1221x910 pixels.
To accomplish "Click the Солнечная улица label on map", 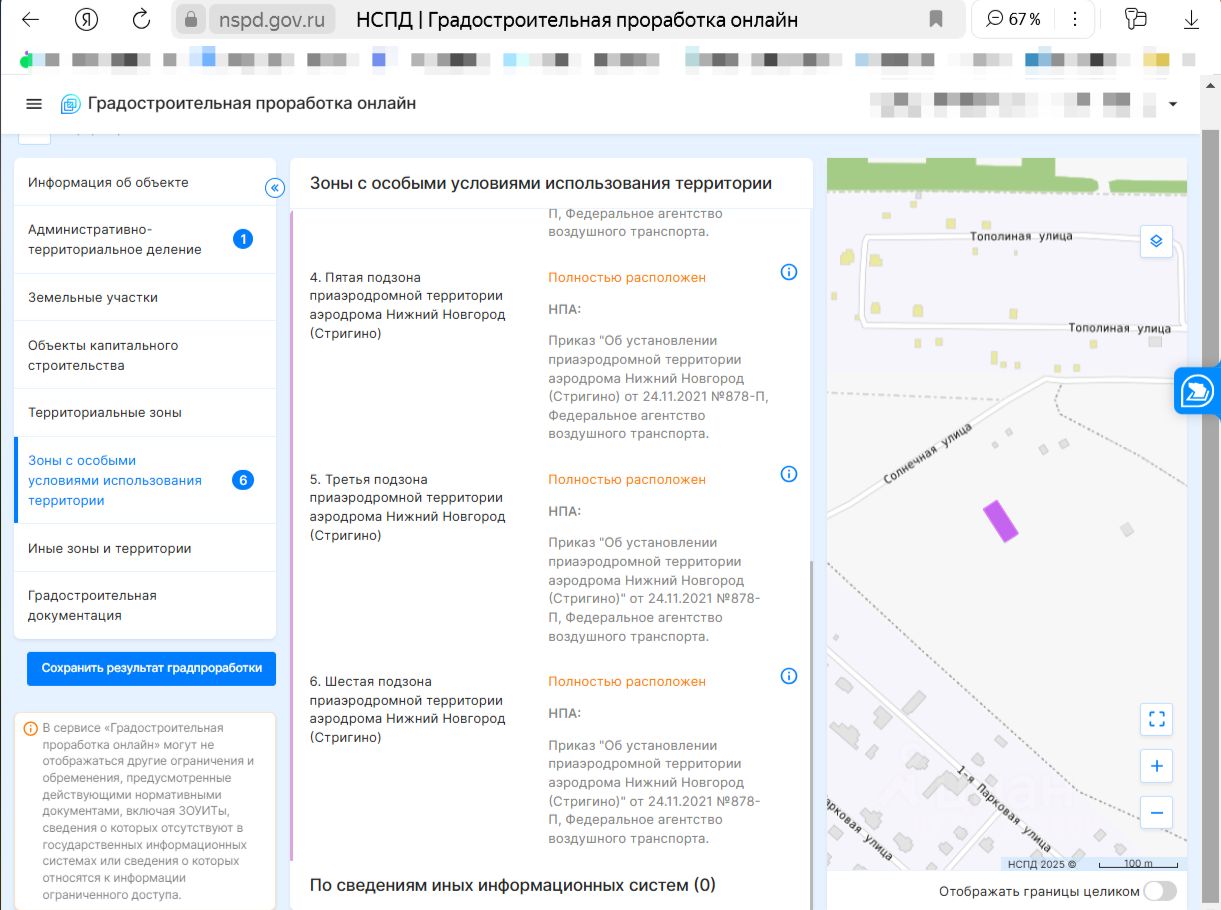I will 926,453.
